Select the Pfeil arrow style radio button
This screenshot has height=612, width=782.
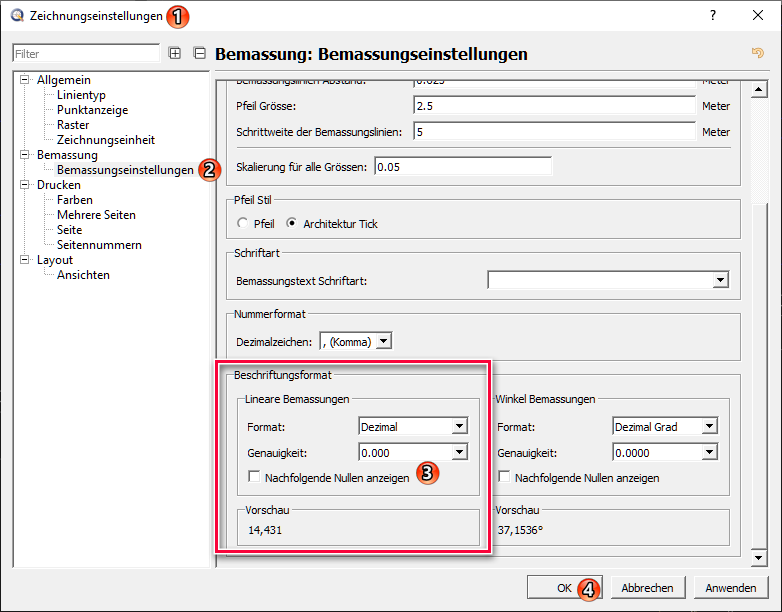[x=242, y=223]
